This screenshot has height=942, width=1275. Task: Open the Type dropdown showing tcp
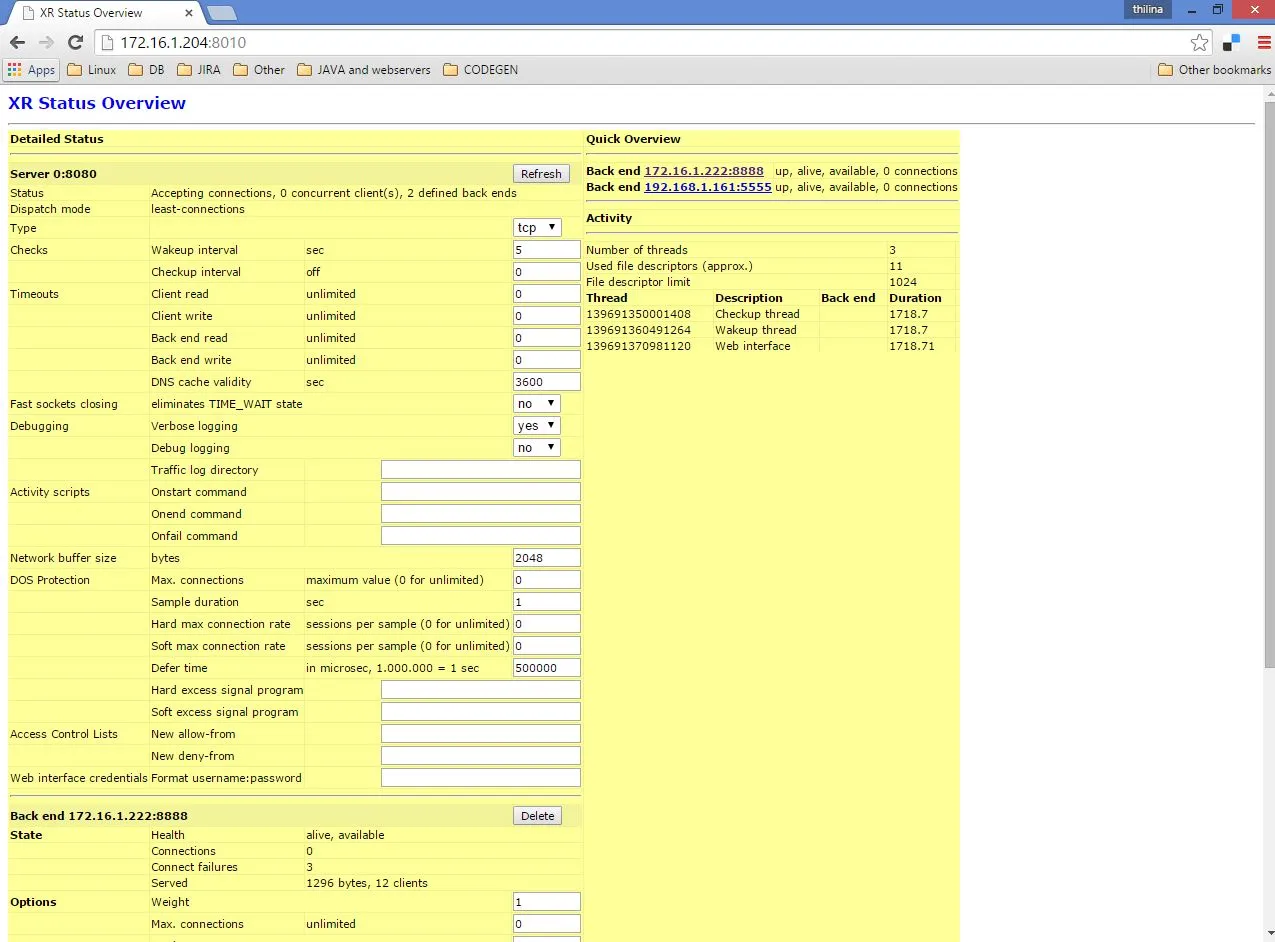click(537, 228)
